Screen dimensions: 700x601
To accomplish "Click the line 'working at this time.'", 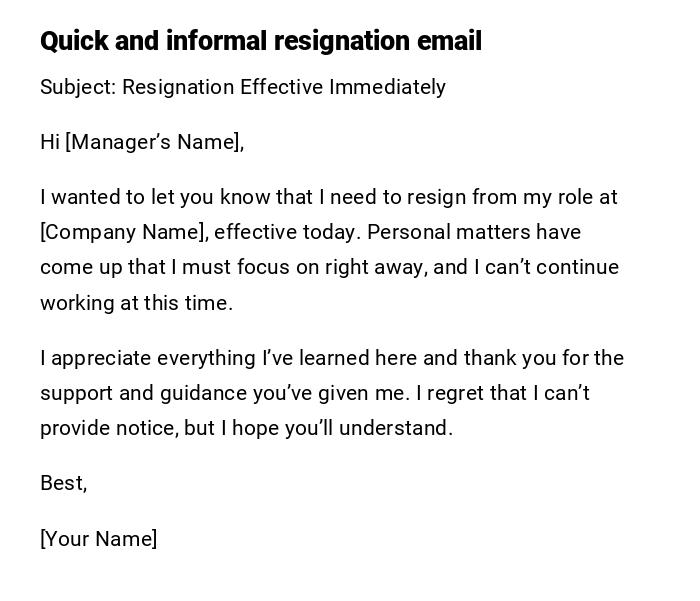I will [x=136, y=303].
